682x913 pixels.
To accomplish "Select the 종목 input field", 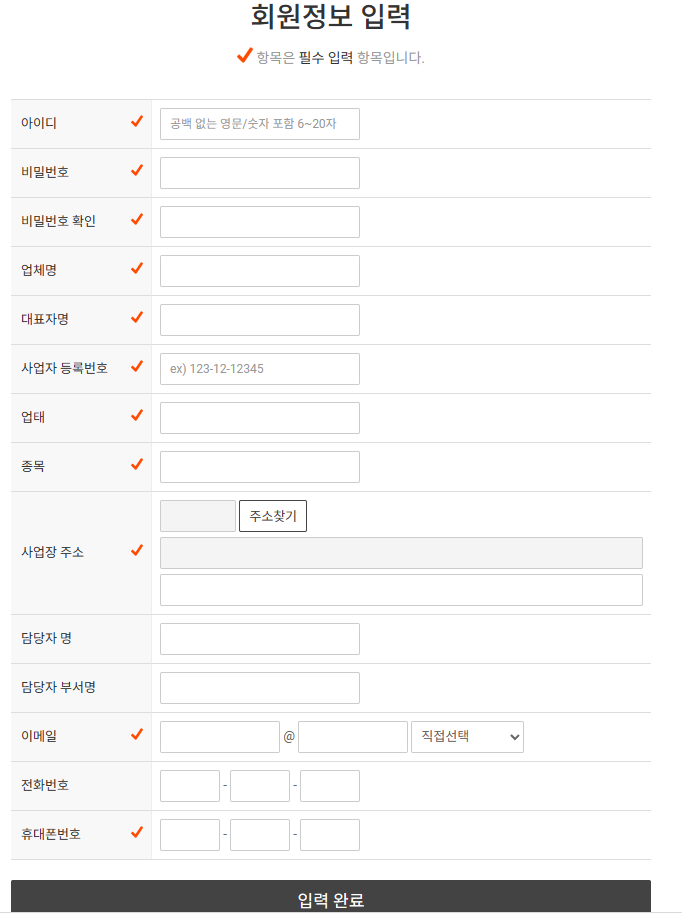I will click(x=259, y=466).
